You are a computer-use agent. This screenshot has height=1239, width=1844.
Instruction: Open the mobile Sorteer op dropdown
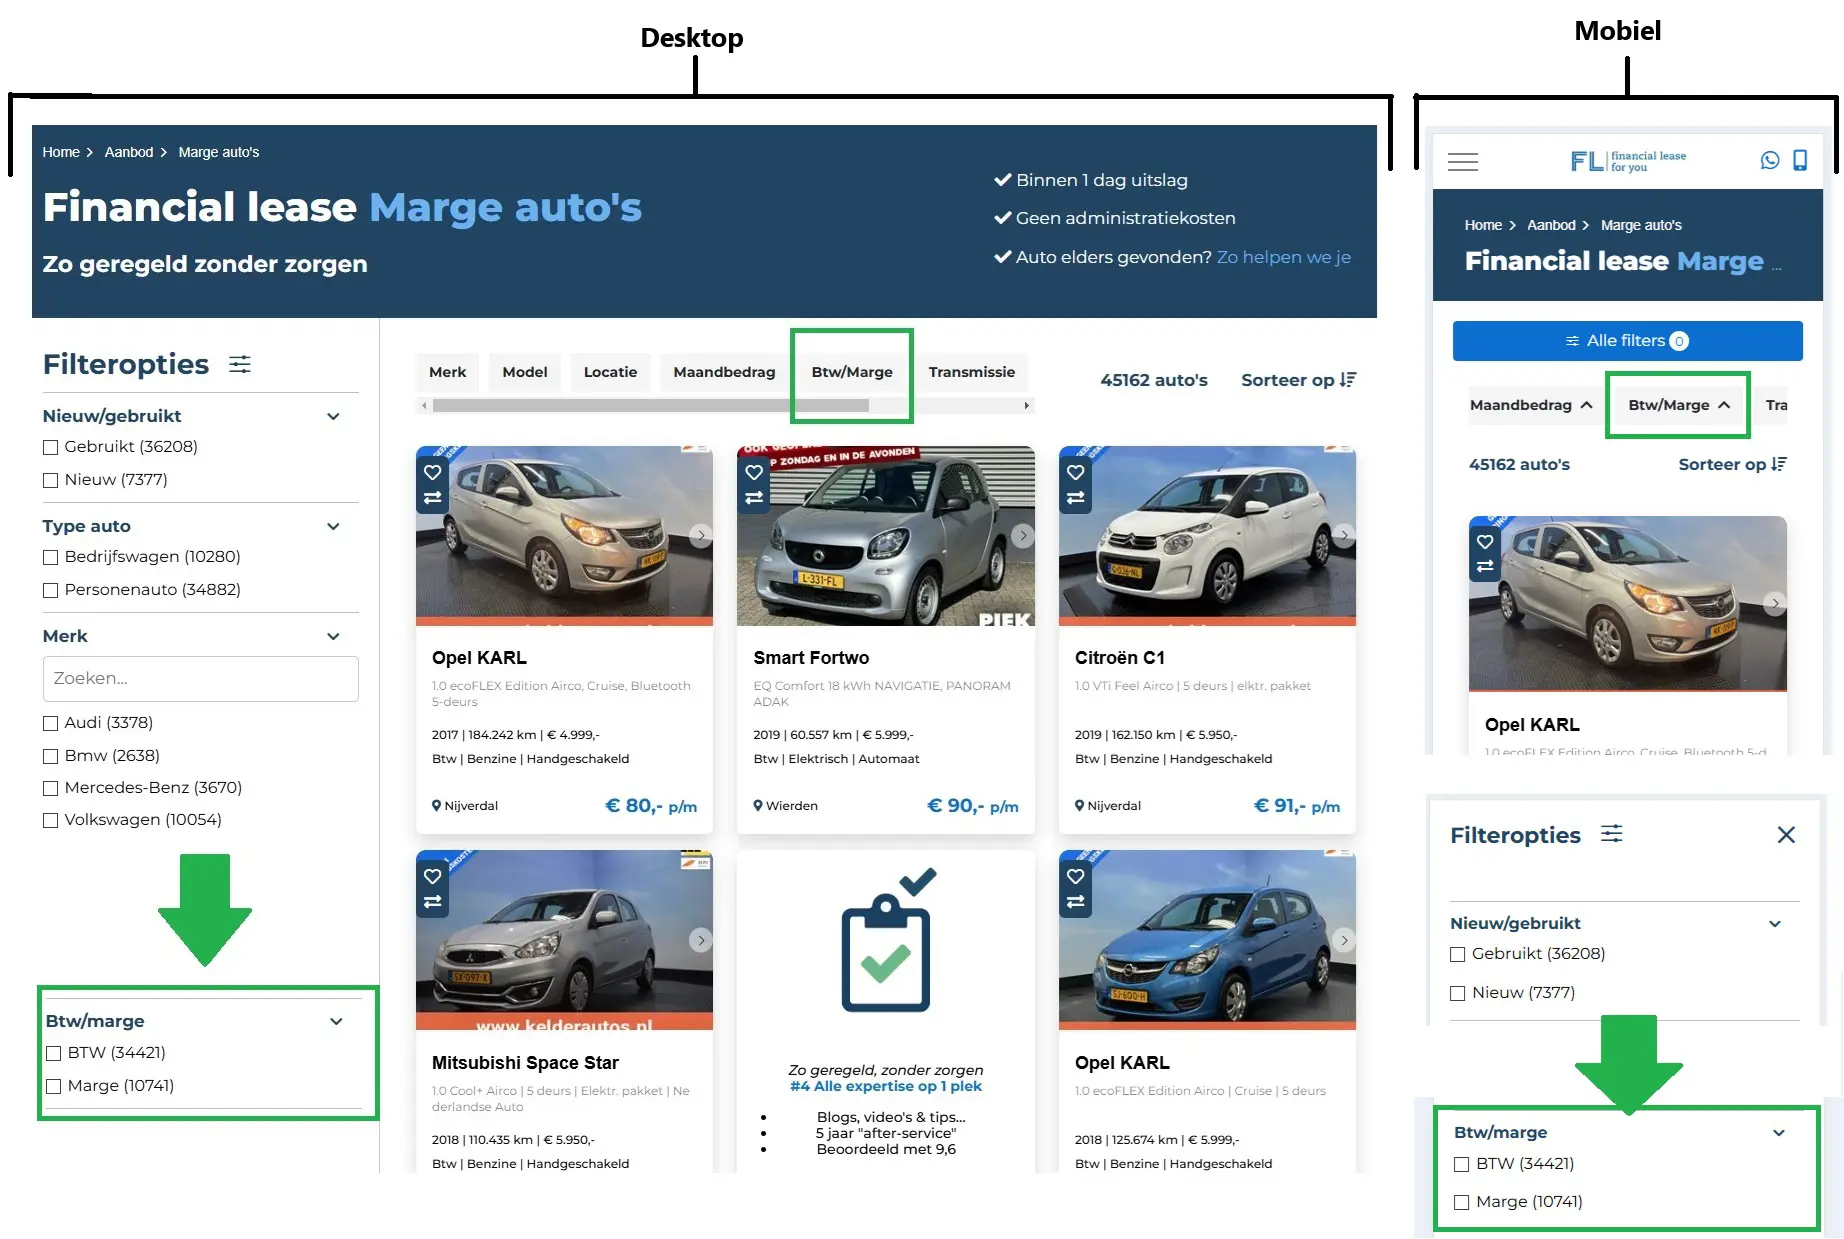(x=1732, y=464)
